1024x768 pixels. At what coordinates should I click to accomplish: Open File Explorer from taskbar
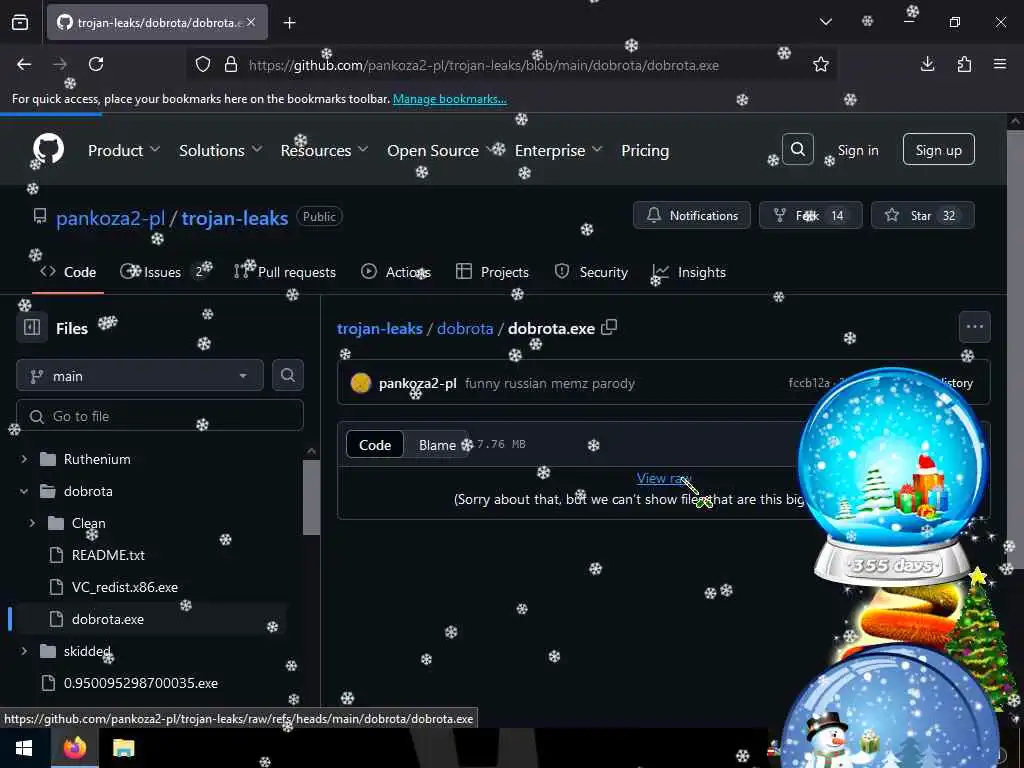coord(123,748)
